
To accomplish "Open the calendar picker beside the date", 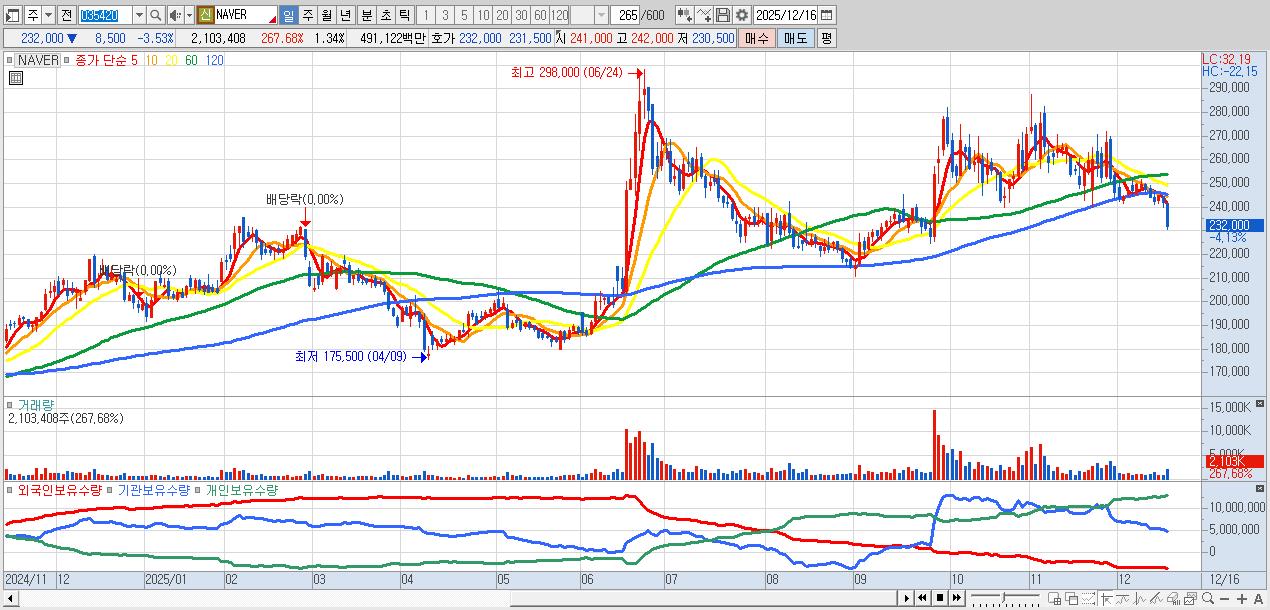I will tap(827, 16).
